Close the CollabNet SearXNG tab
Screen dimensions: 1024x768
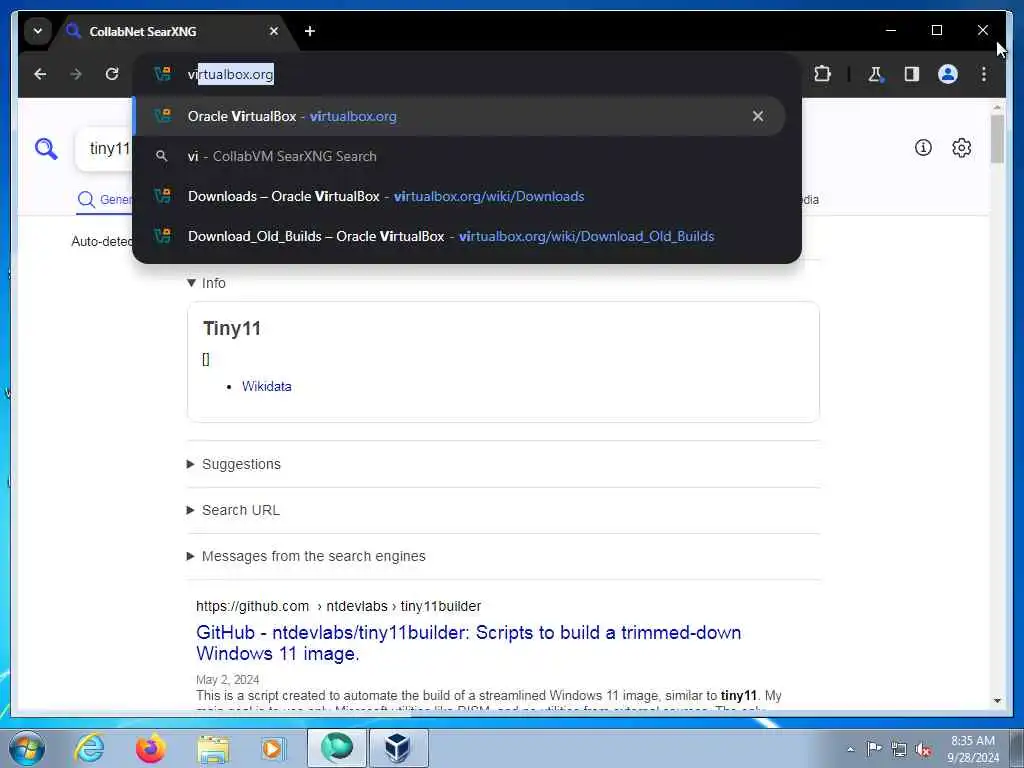274,31
